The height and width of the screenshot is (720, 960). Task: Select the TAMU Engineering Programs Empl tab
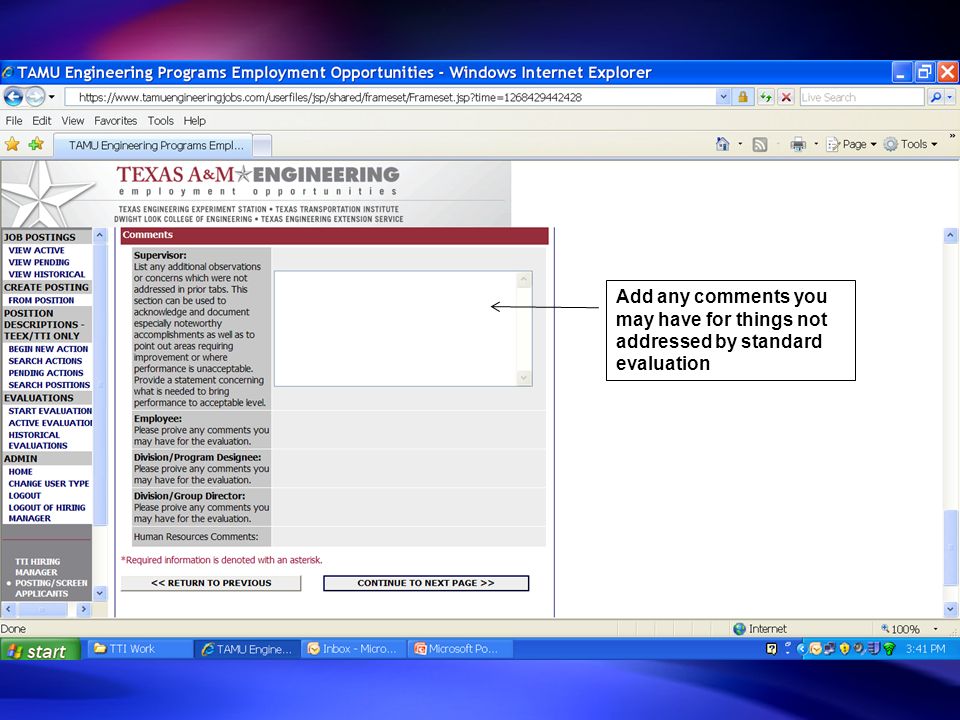[x=153, y=145]
